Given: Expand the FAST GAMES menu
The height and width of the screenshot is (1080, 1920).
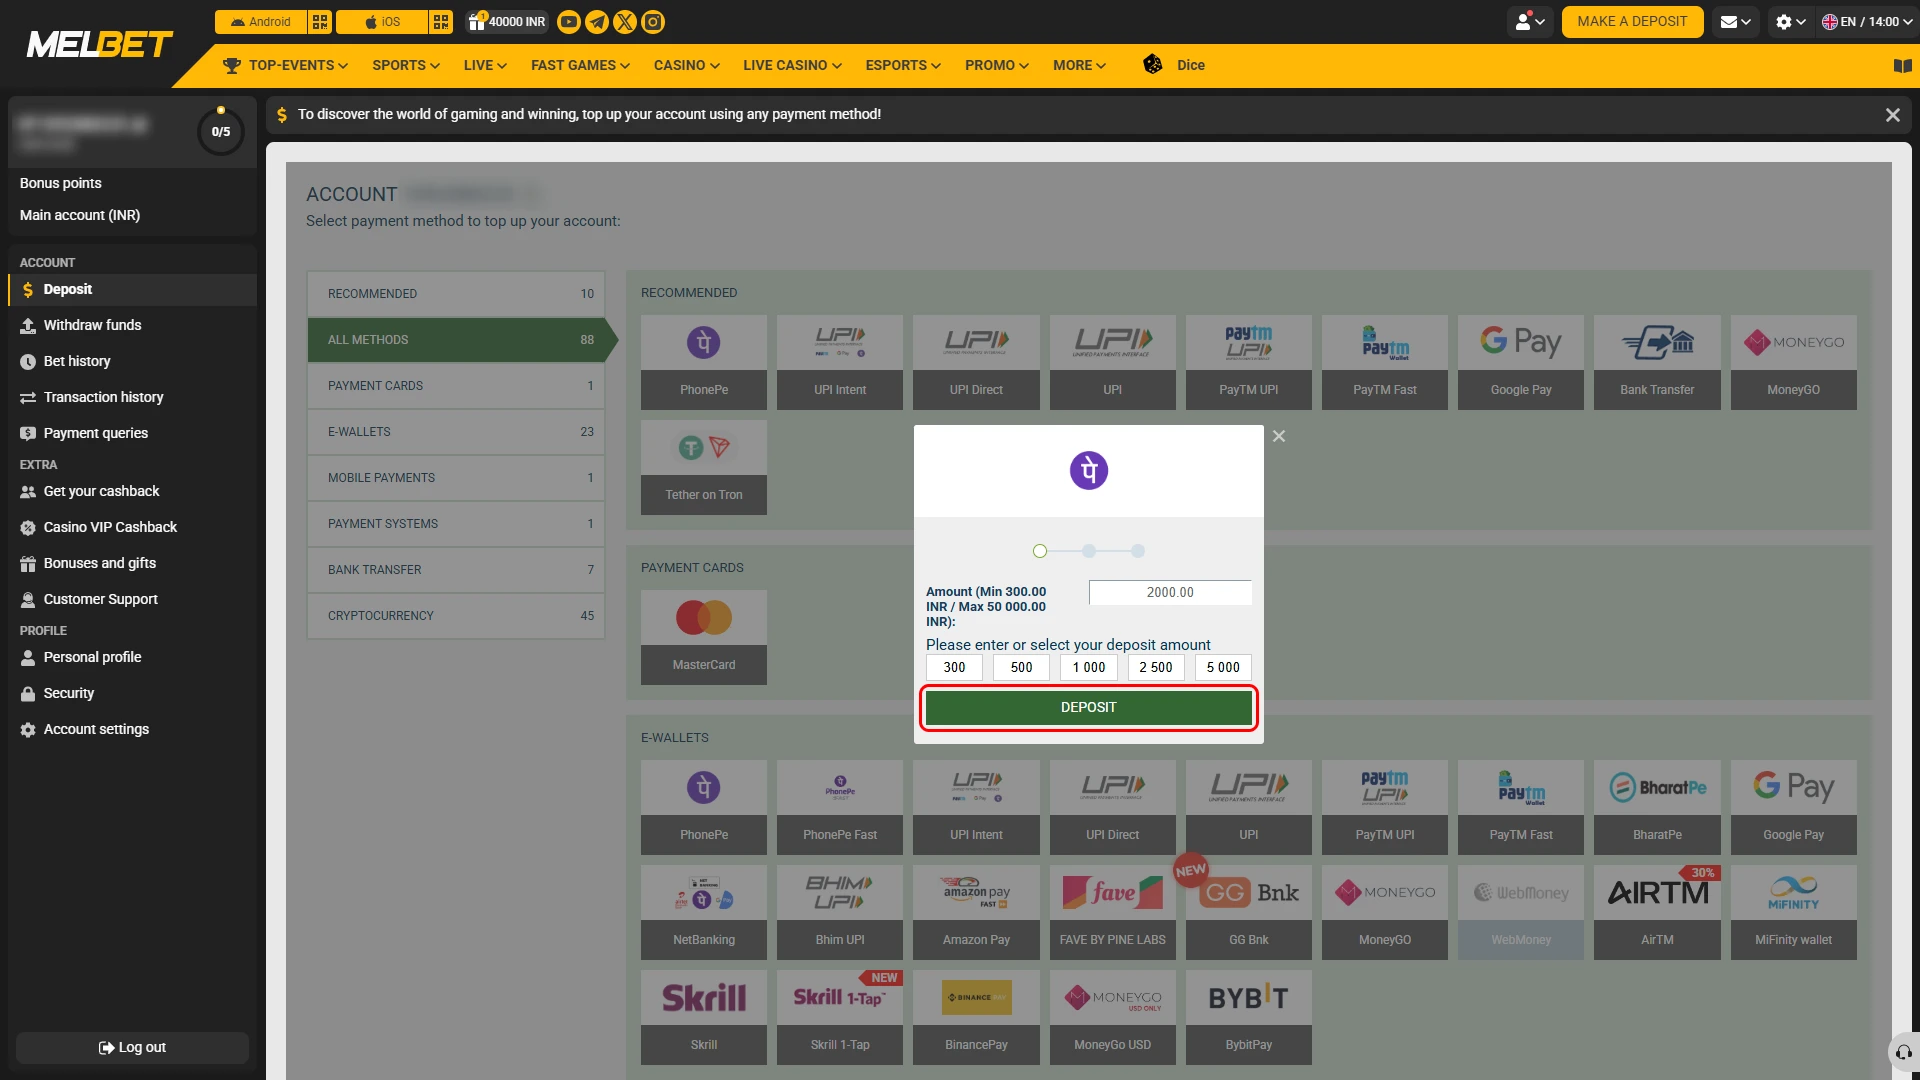Looking at the screenshot, I should click(580, 65).
